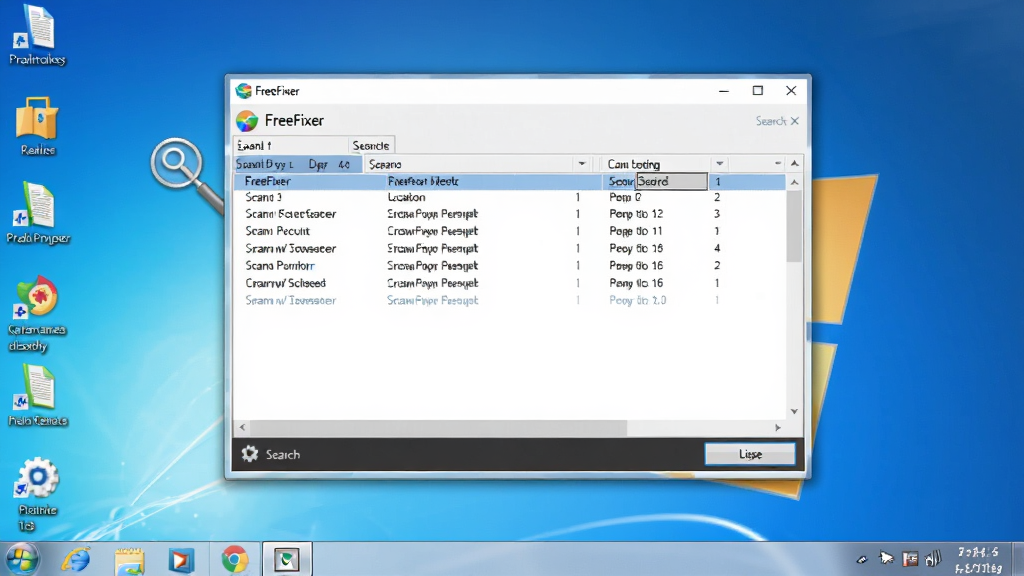Select the highlighted FreeFixer row
Viewport: 1024px width, 576px height.
[509, 182]
